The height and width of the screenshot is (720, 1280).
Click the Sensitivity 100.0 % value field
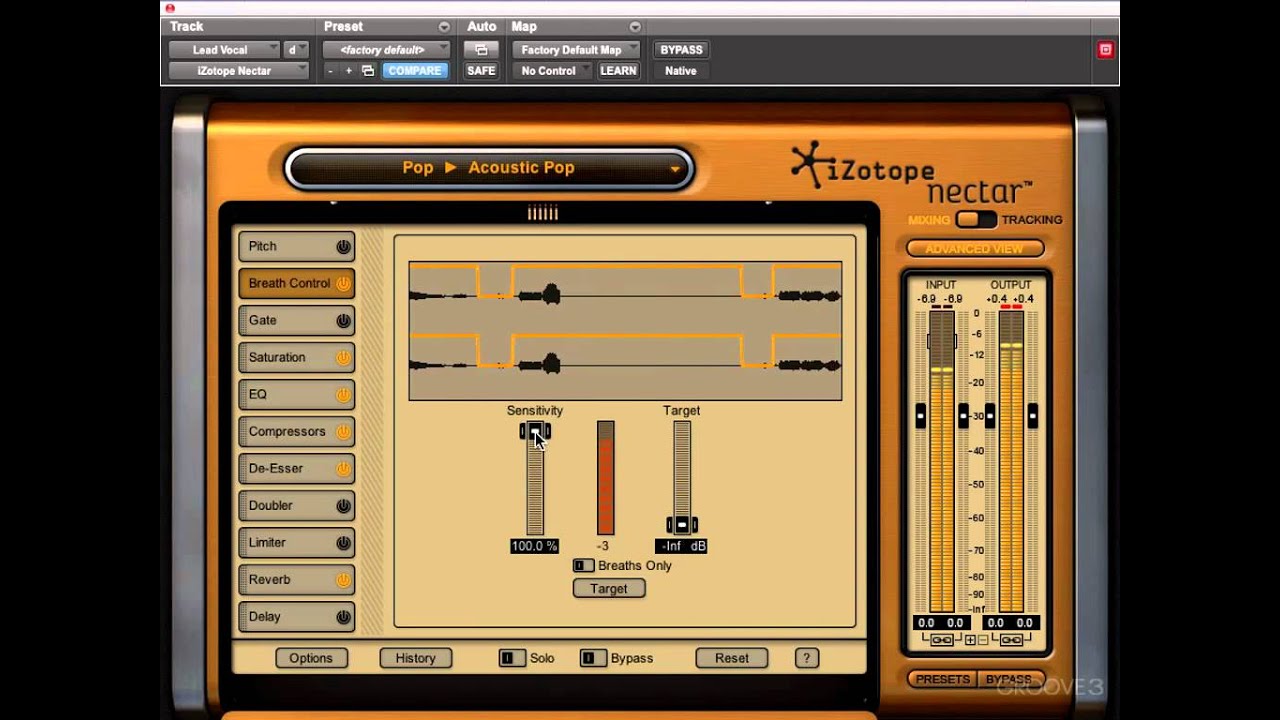(x=535, y=546)
